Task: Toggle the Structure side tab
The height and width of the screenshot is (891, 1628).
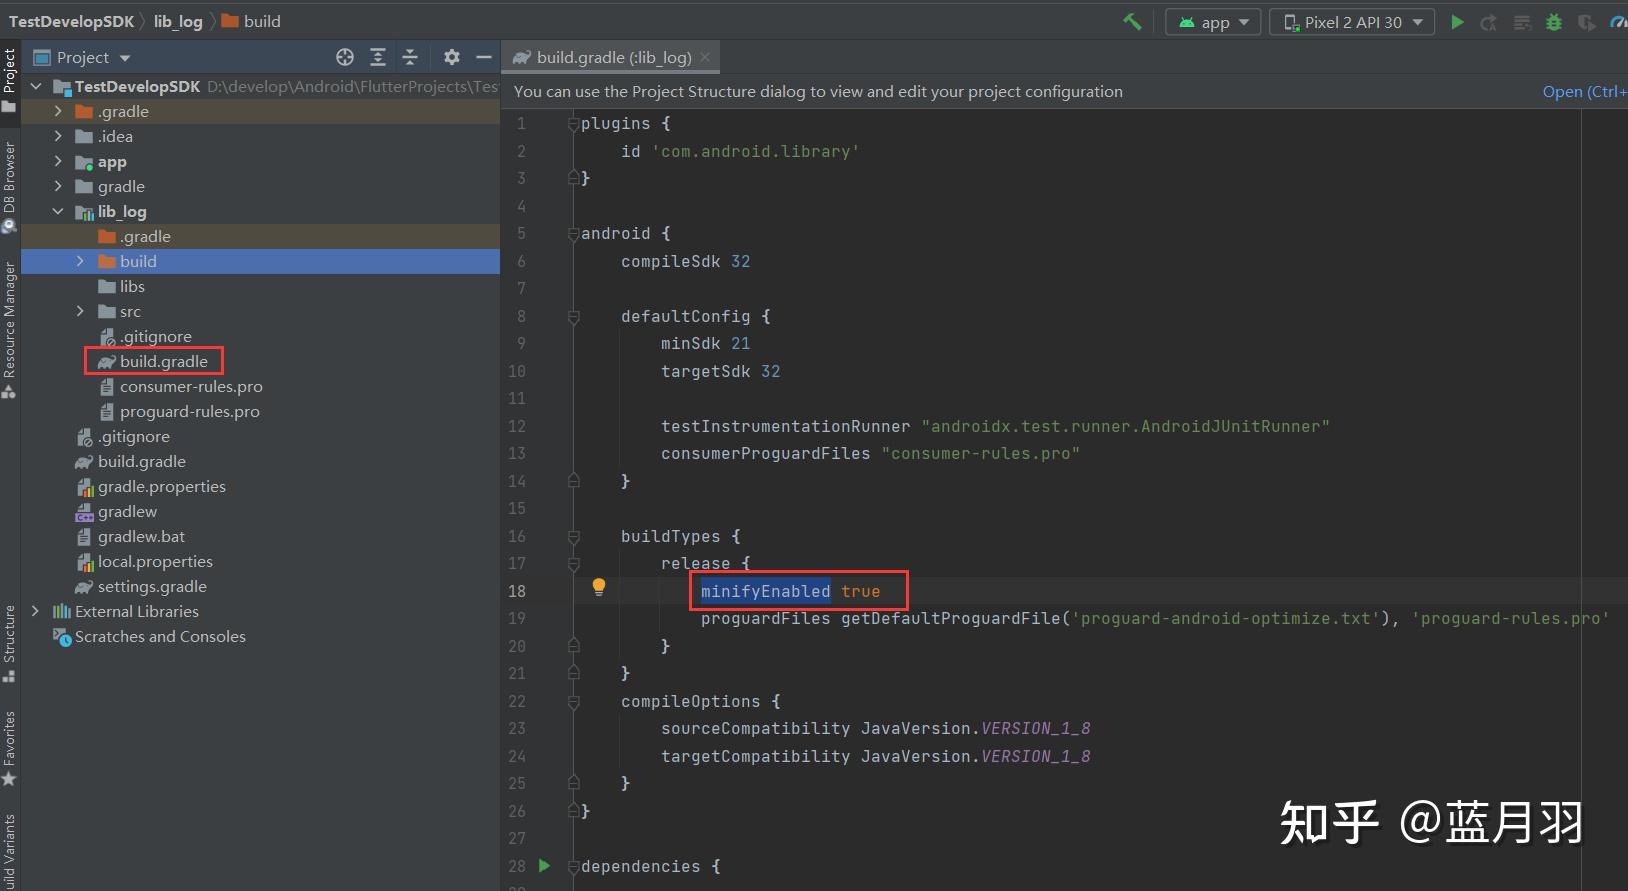Action: click(9, 644)
